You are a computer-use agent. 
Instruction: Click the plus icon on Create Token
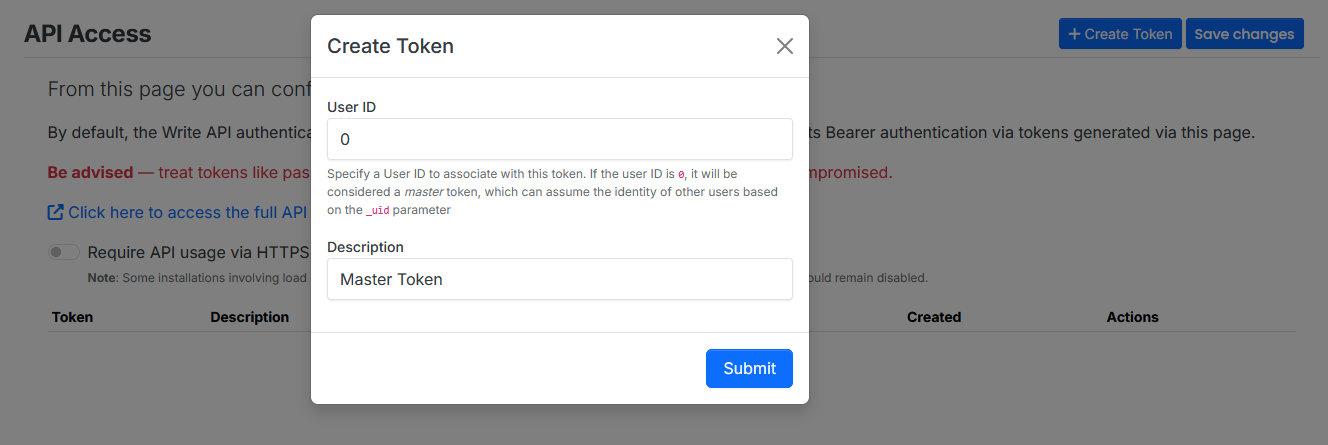click(1074, 34)
